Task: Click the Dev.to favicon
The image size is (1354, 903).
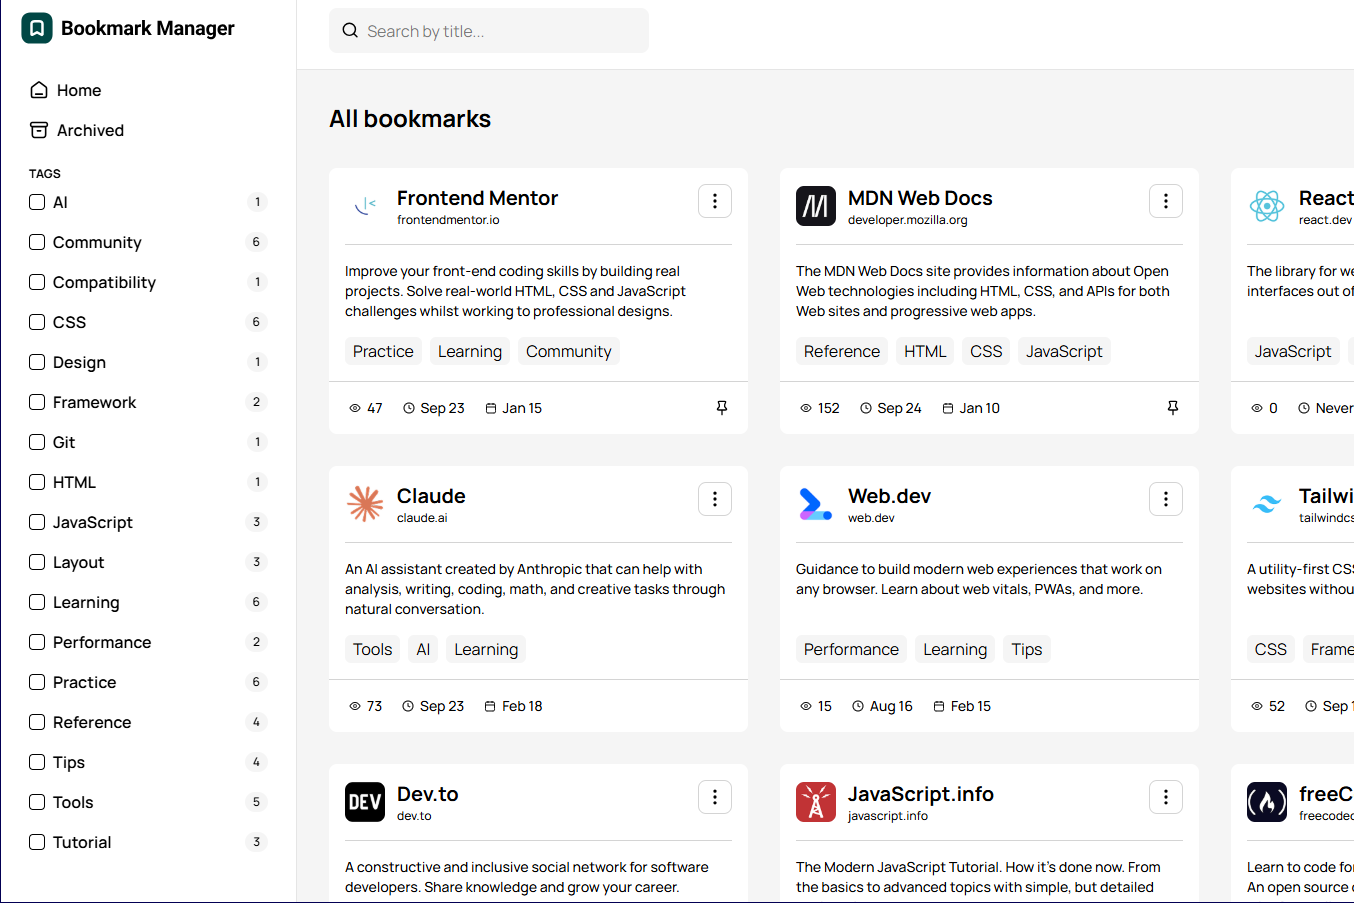Action: (364, 802)
